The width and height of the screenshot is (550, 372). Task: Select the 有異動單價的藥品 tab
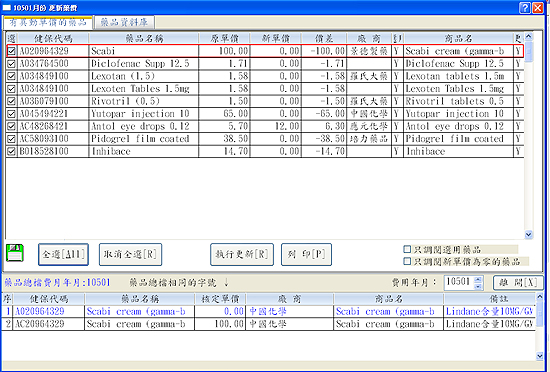click(48, 23)
